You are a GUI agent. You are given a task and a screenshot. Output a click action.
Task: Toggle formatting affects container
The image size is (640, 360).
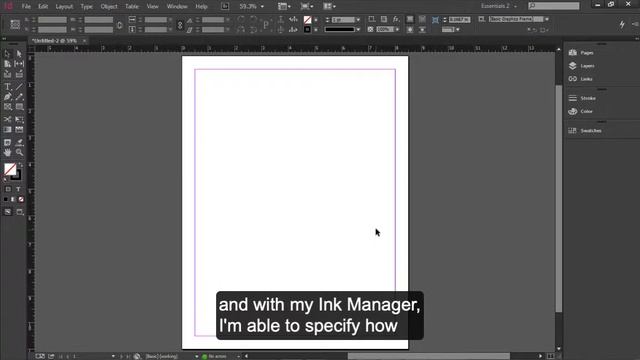(8, 189)
